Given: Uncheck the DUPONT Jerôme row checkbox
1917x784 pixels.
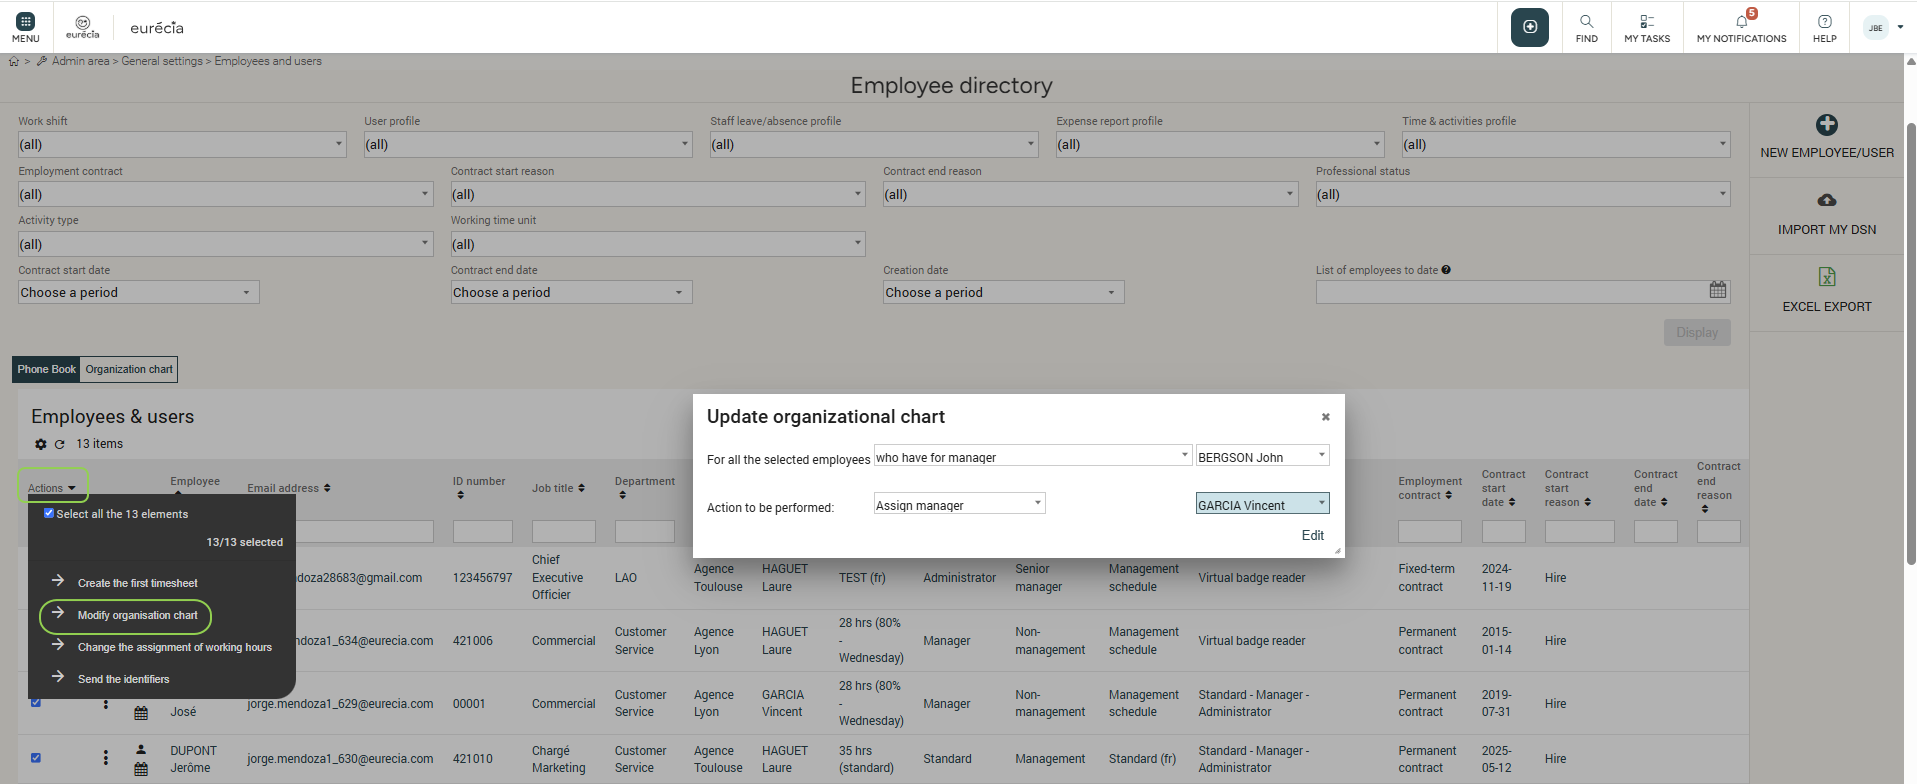Looking at the screenshot, I should tap(36, 758).
